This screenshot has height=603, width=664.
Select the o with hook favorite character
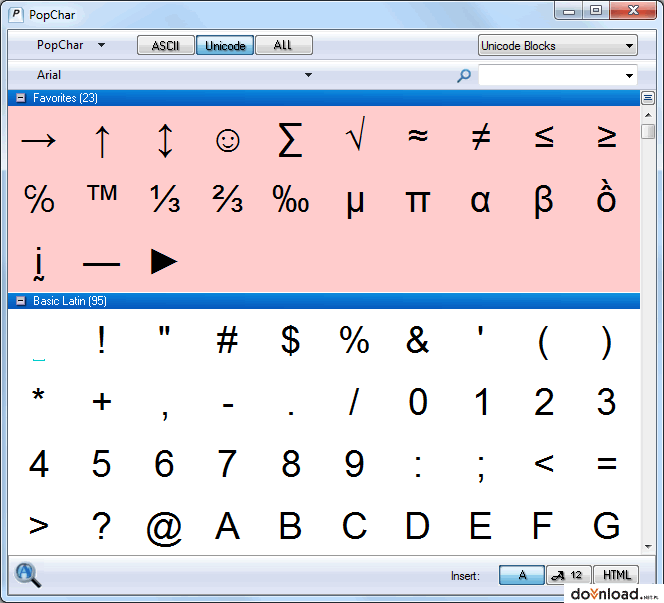tap(606, 196)
